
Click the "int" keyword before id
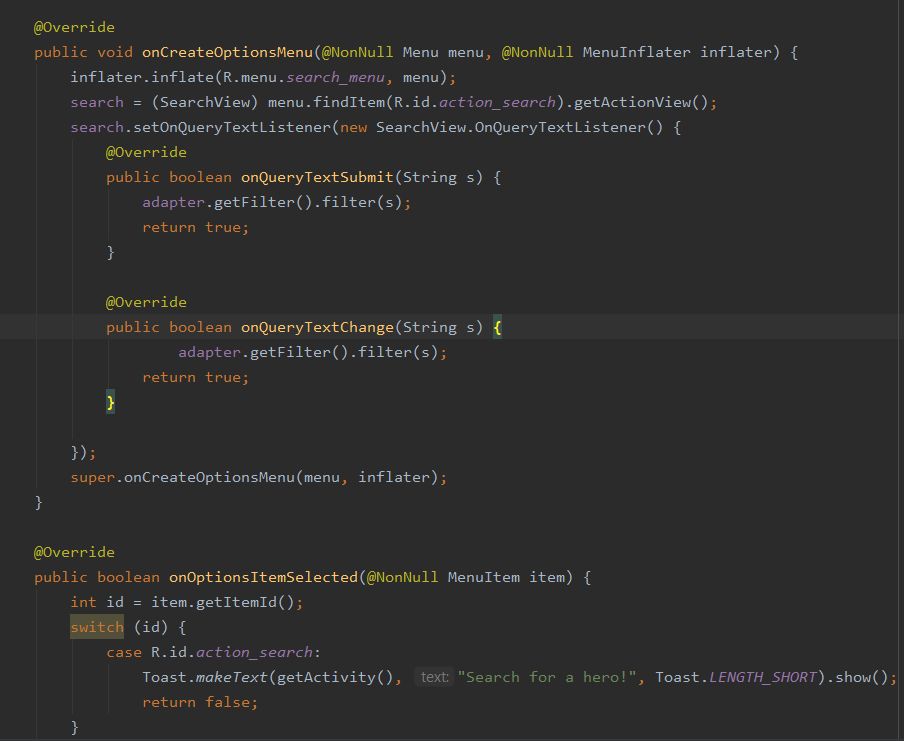tap(83, 602)
